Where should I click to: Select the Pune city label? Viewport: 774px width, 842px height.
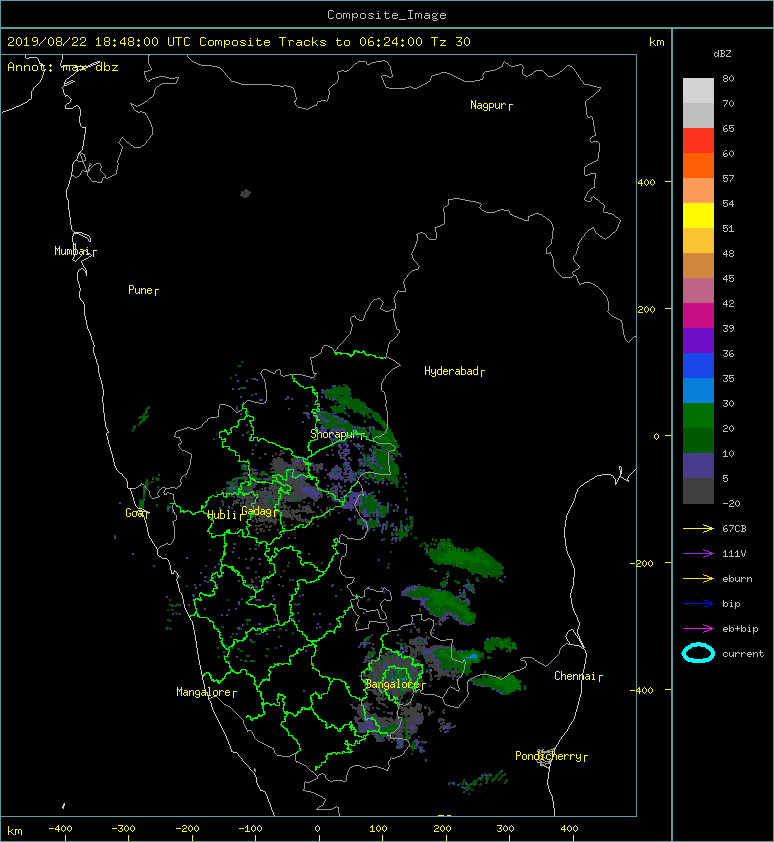click(143, 290)
